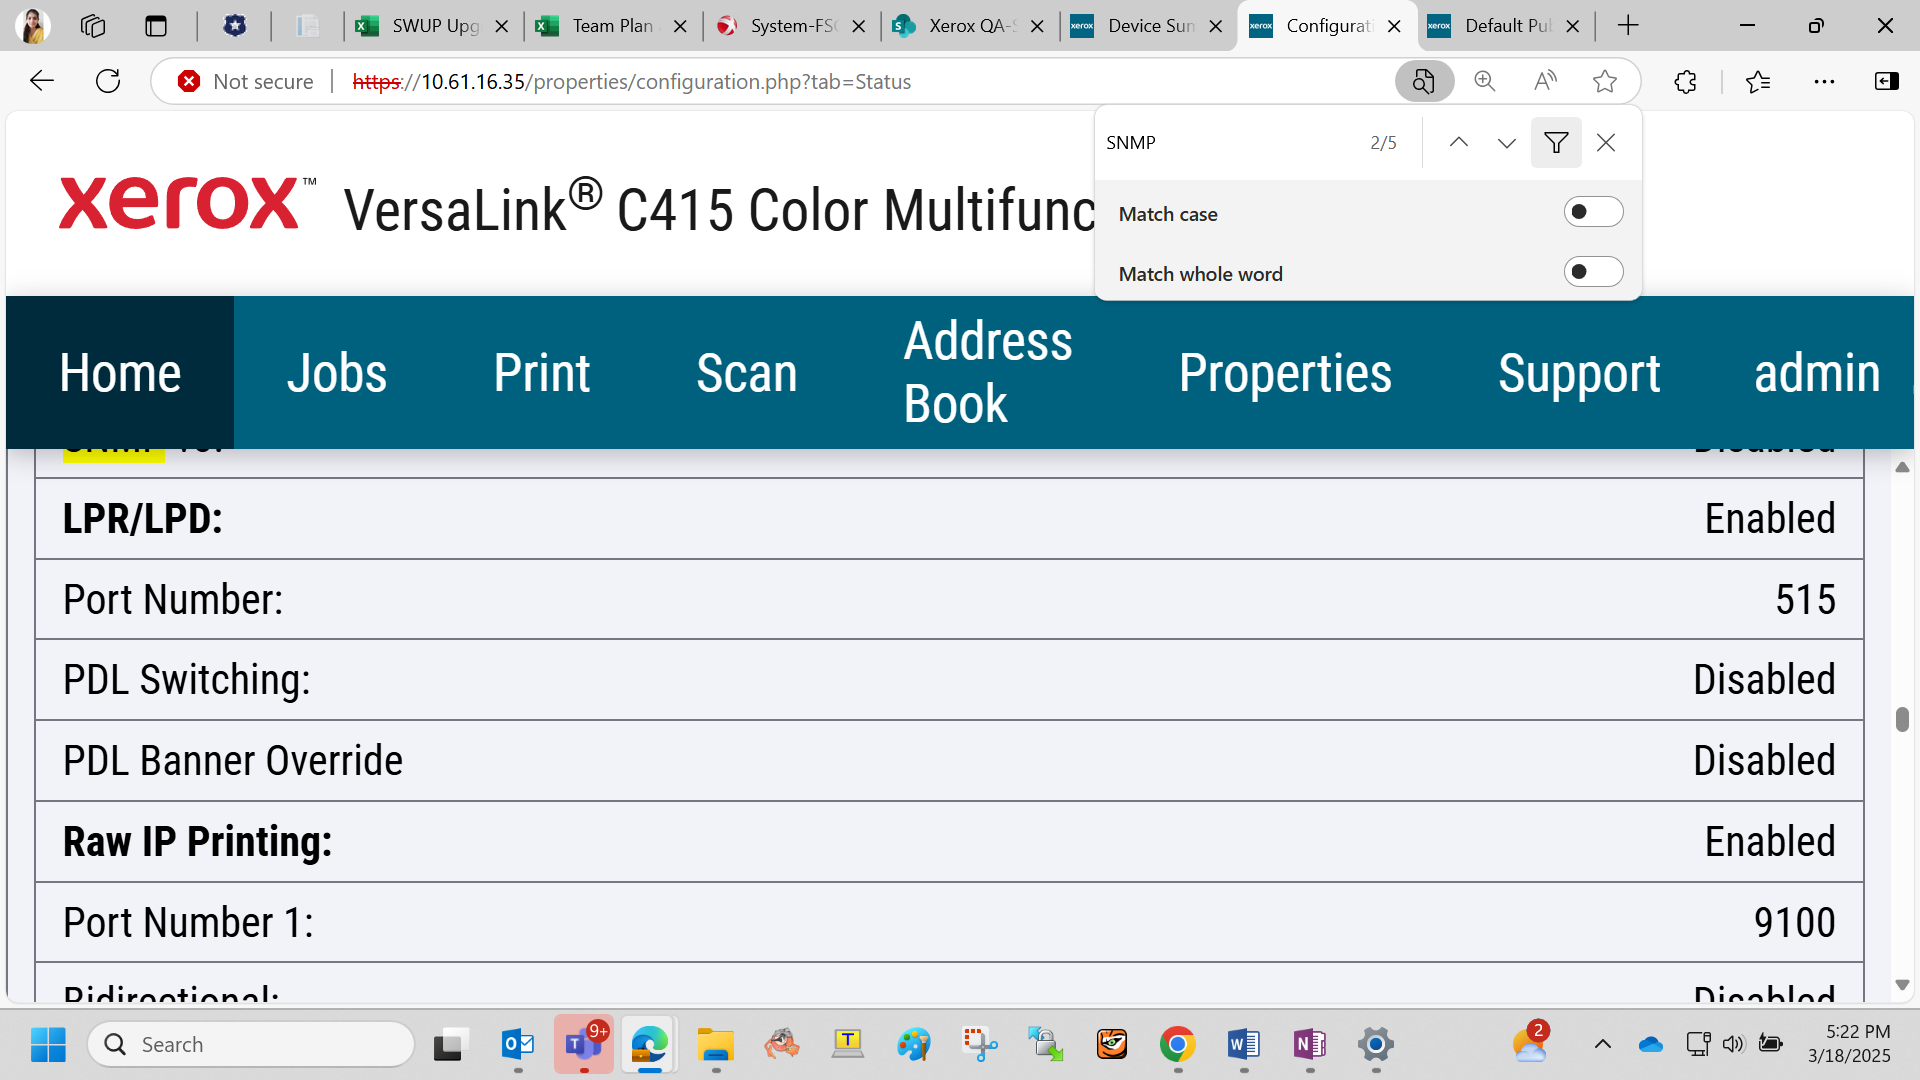Screen dimensions: 1920x1080
Task: Activate the Read aloud icon
Action: pos(1545,81)
